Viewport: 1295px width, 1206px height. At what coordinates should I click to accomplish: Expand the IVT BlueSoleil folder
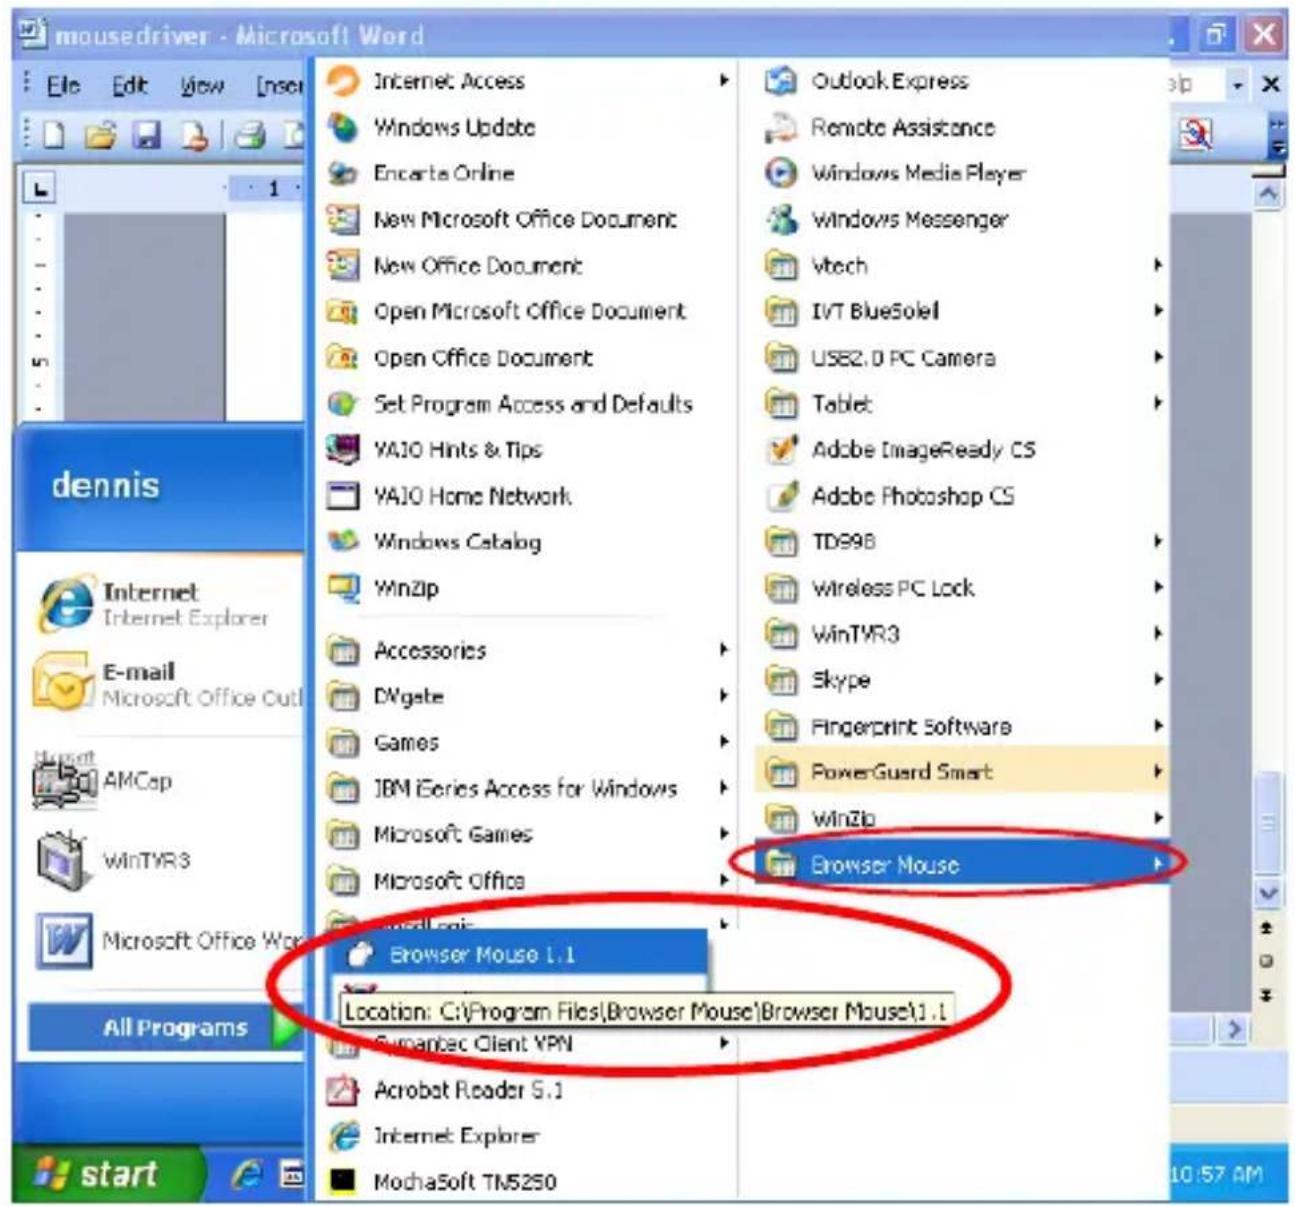[x=961, y=311]
